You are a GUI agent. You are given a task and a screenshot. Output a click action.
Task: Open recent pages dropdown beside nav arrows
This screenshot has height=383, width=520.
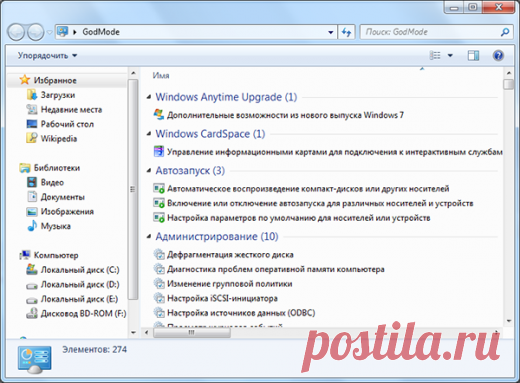pyautogui.click(x=49, y=32)
